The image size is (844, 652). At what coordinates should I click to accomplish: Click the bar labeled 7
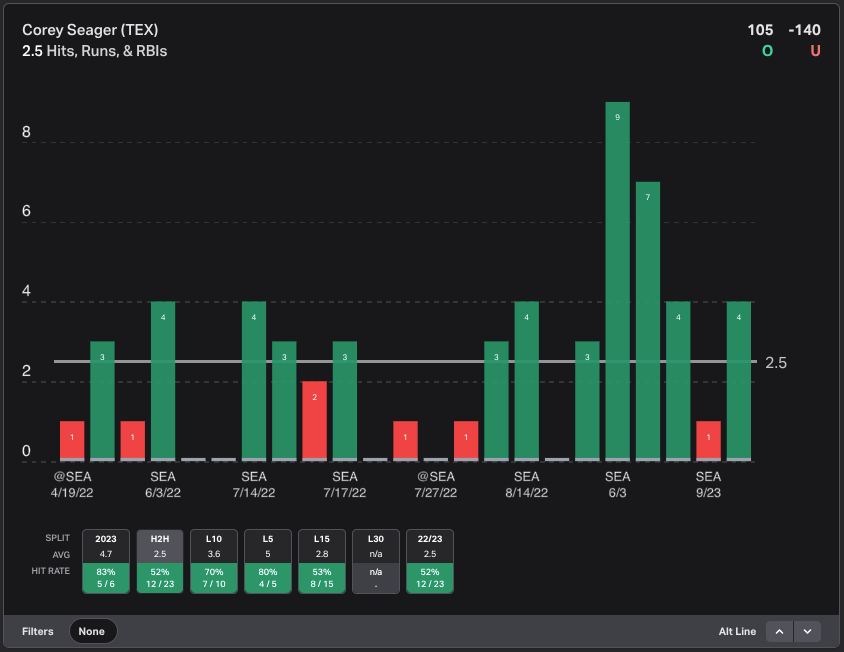coord(648,321)
